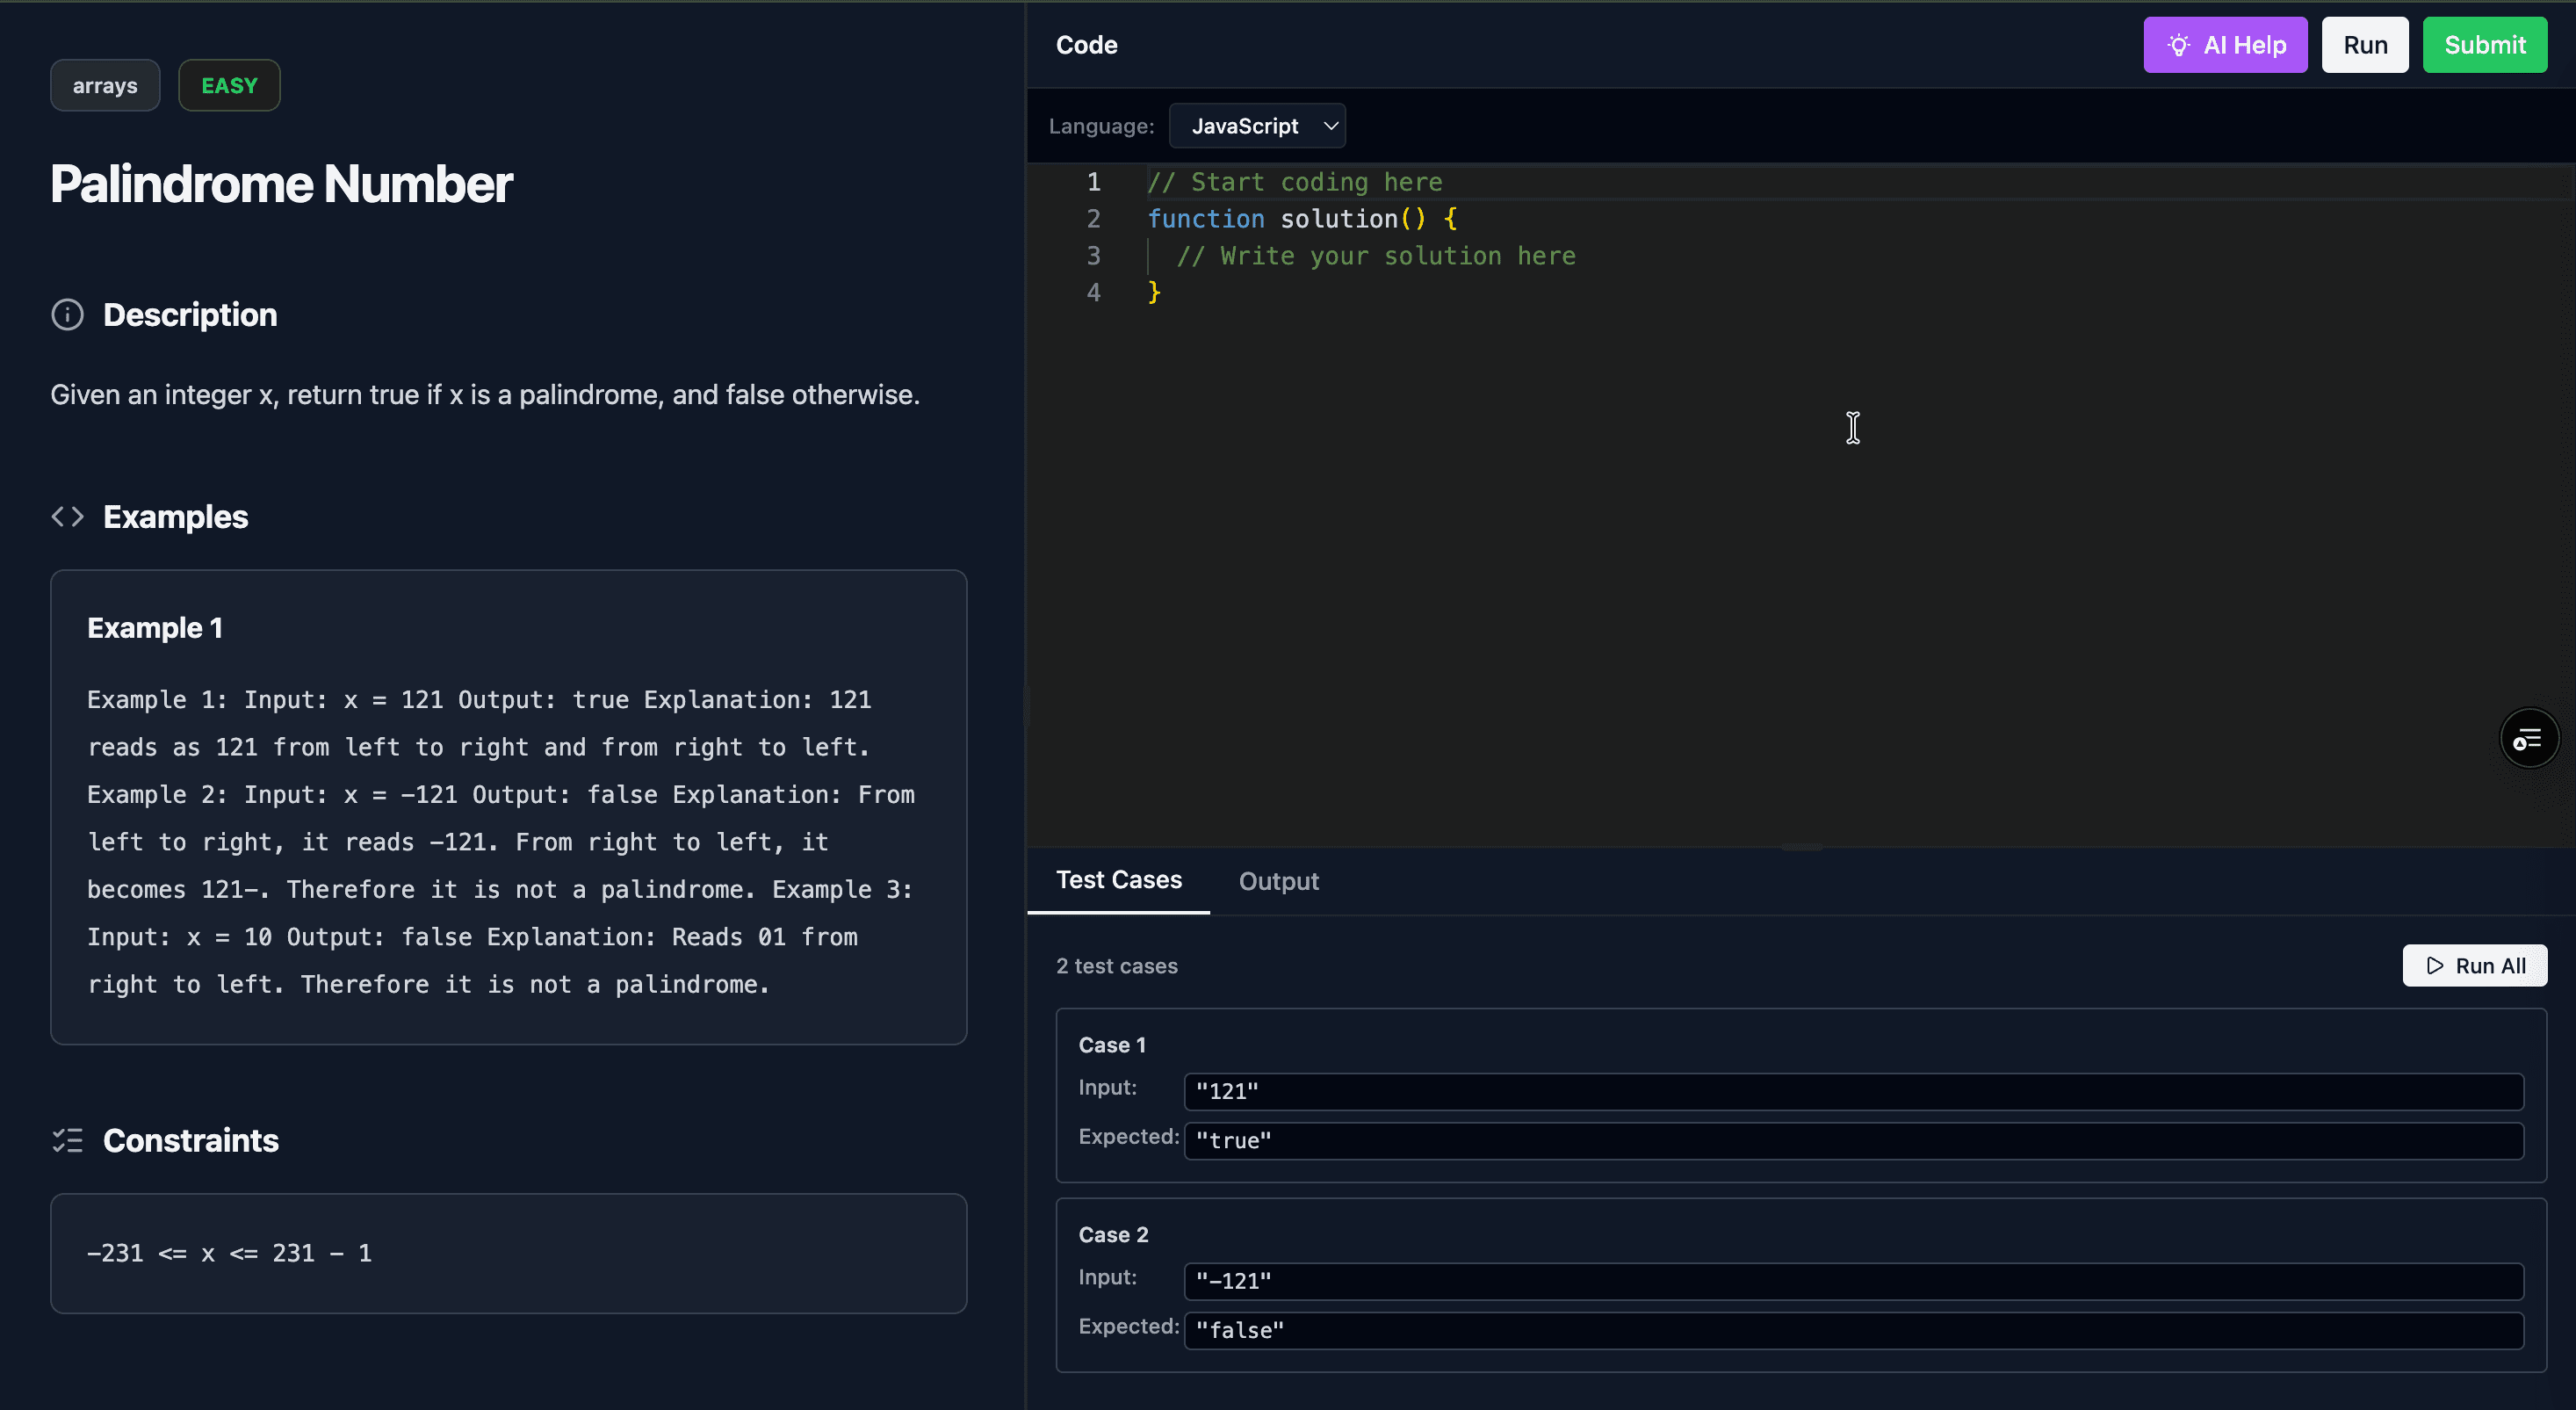Image resolution: width=2576 pixels, height=1410 pixels.
Task: Click the chevron arrow in language selector
Action: [1330, 126]
